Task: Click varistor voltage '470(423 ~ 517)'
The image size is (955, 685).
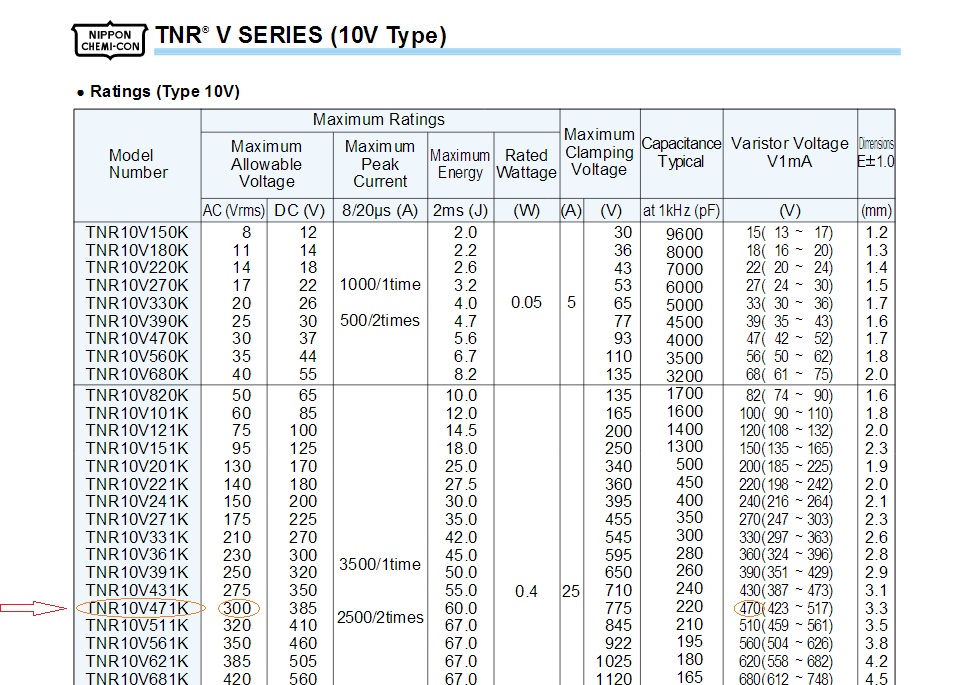Action: pyautogui.click(x=786, y=608)
